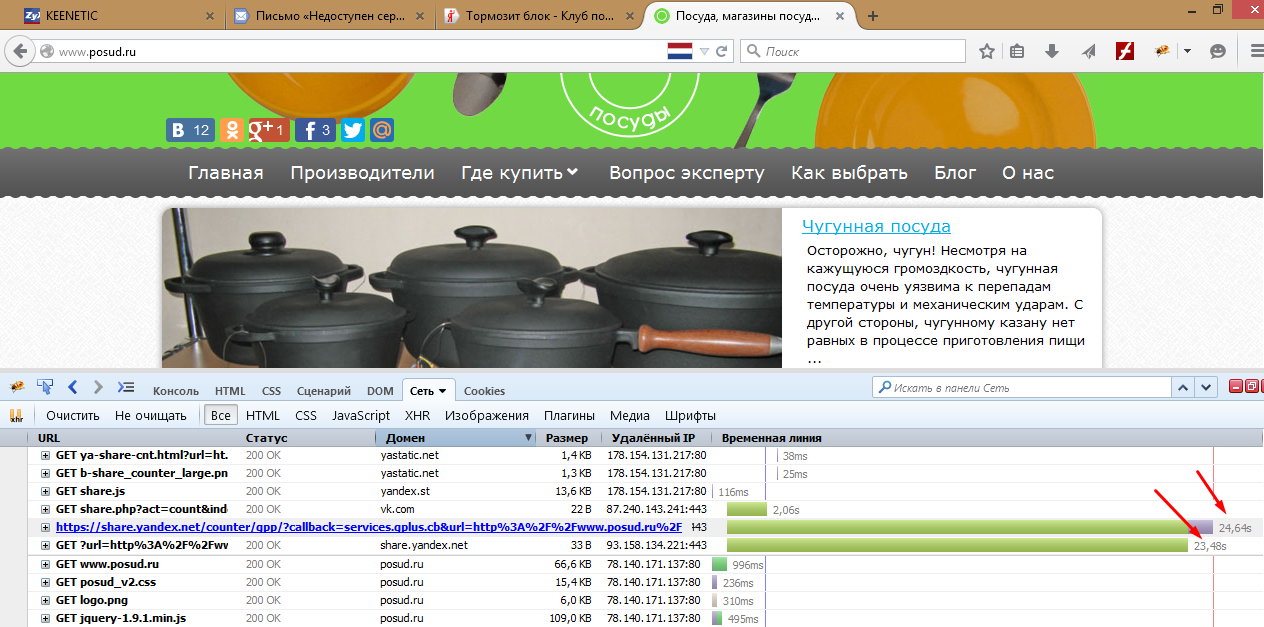Activate the element inspector tool in Firebug
Screen dimensions: 1264x627
click(x=45, y=387)
